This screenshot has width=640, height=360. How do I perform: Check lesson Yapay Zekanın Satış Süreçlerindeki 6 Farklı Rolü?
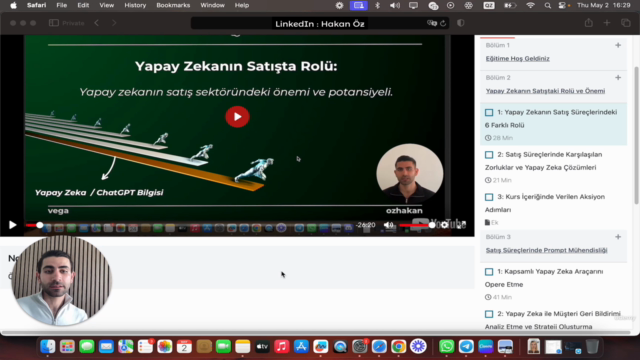(x=489, y=112)
